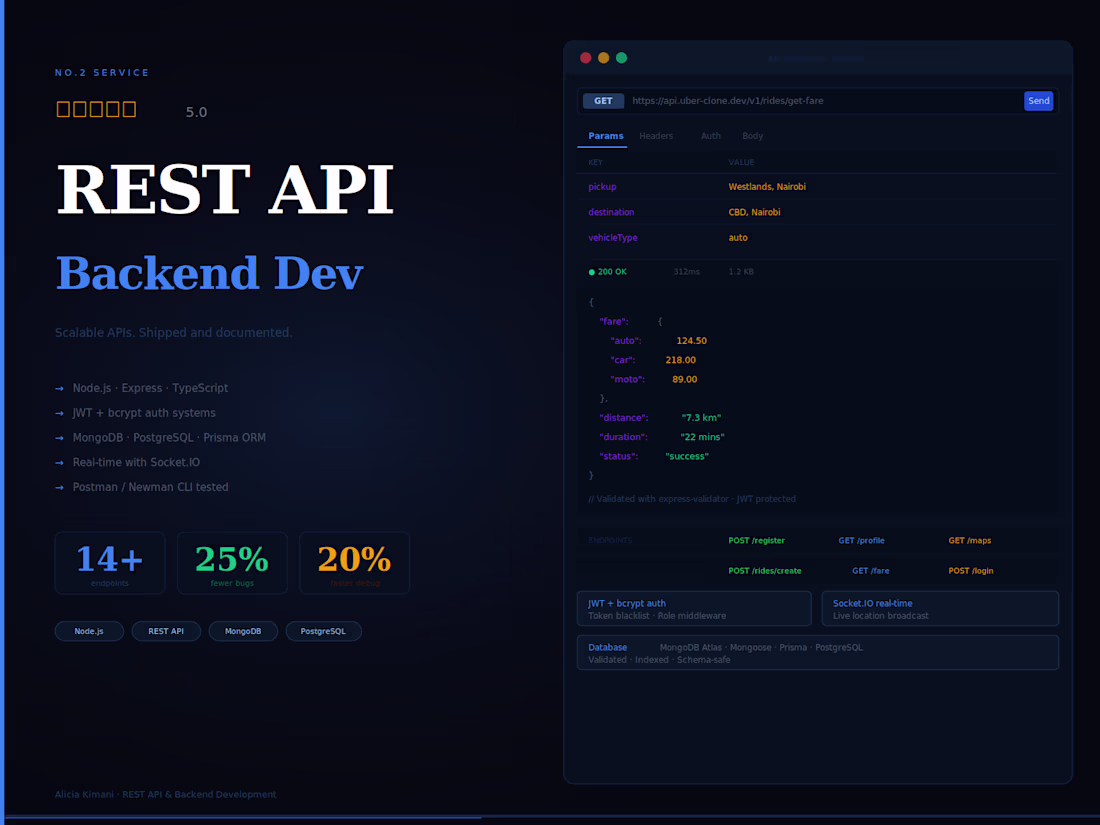Click the Alicia Kimani footer credit
Viewport: 1100px width, 825px height.
(166, 795)
